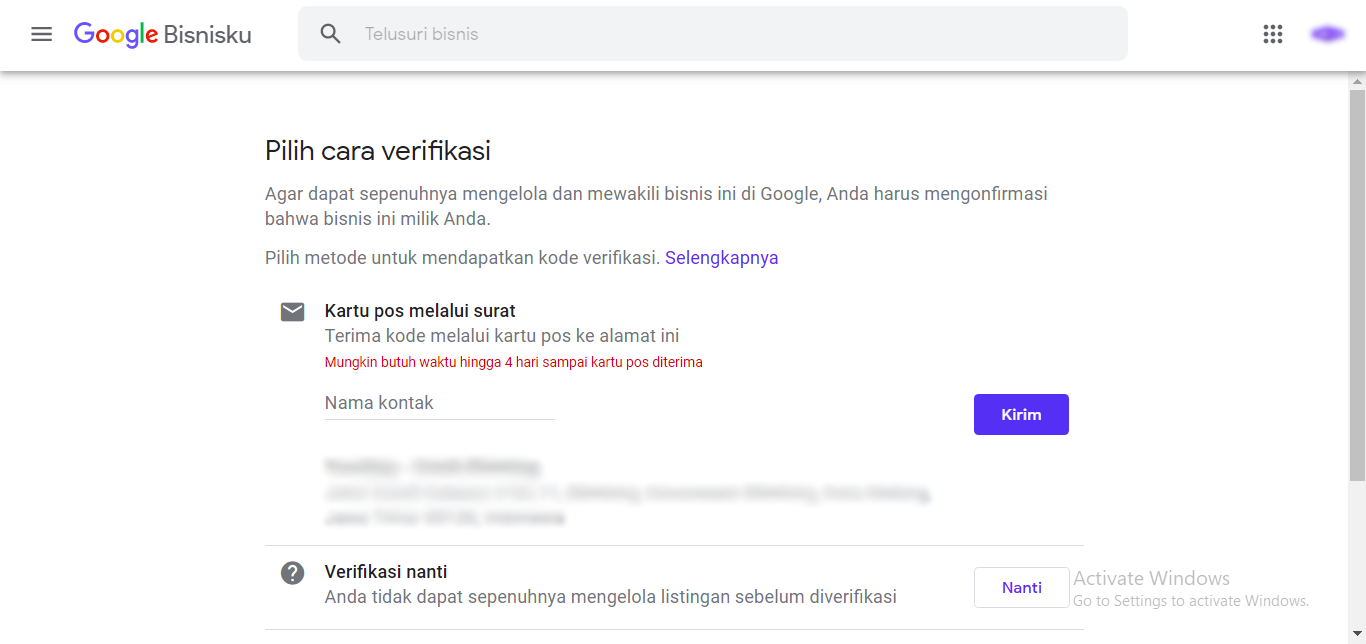The width and height of the screenshot is (1366, 644).
Task: Click the scrollbar up arrow
Action: click(1357, 80)
